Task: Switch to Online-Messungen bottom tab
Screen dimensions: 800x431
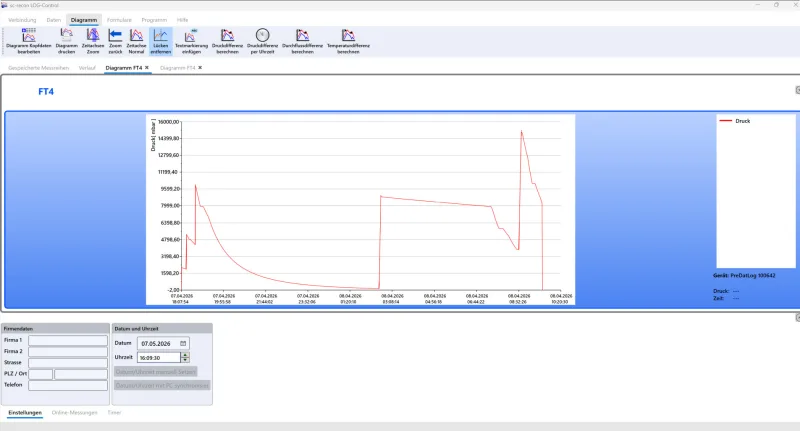Action: pyautogui.click(x=74, y=413)
